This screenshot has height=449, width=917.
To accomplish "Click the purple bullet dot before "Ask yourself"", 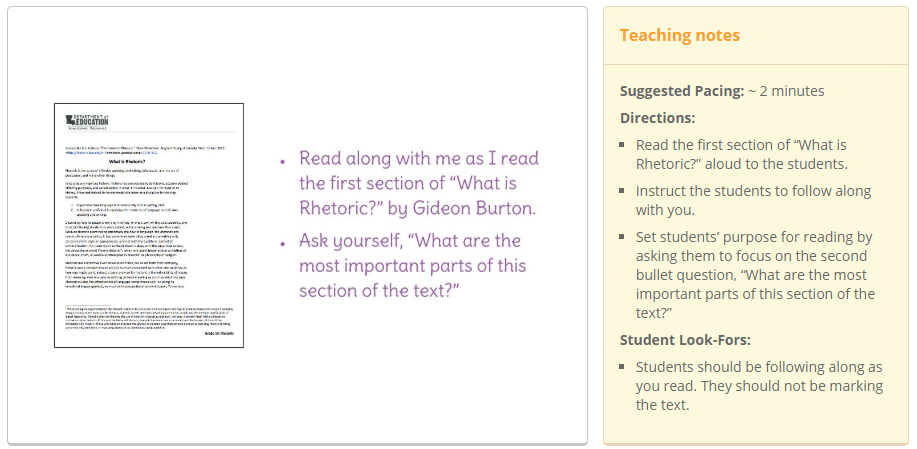I will 284,242.
